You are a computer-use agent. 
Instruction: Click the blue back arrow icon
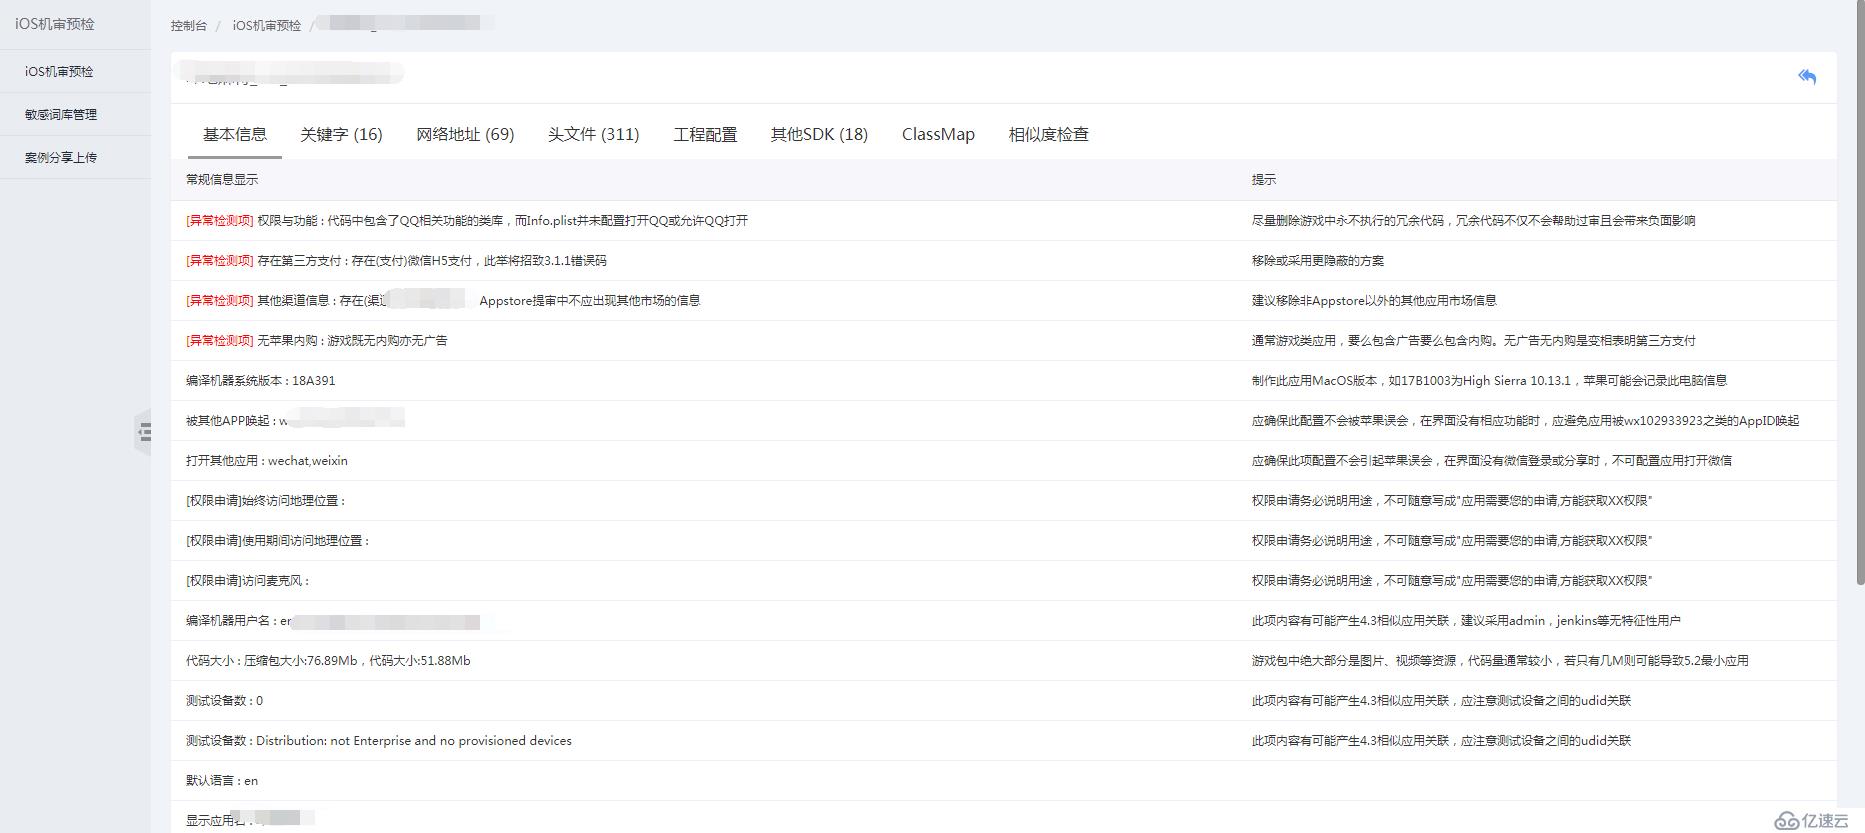1807,77
